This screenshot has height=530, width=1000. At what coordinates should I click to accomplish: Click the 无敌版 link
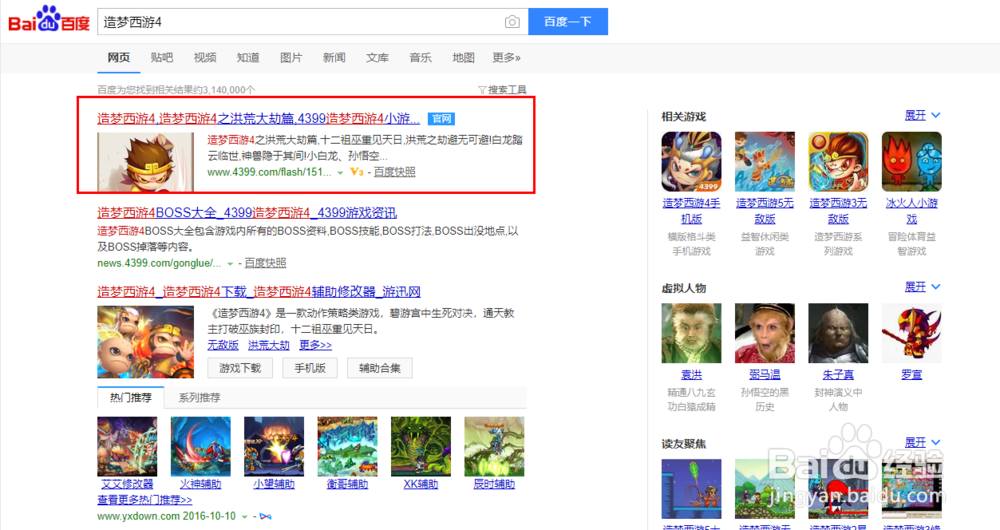(223, 345)
